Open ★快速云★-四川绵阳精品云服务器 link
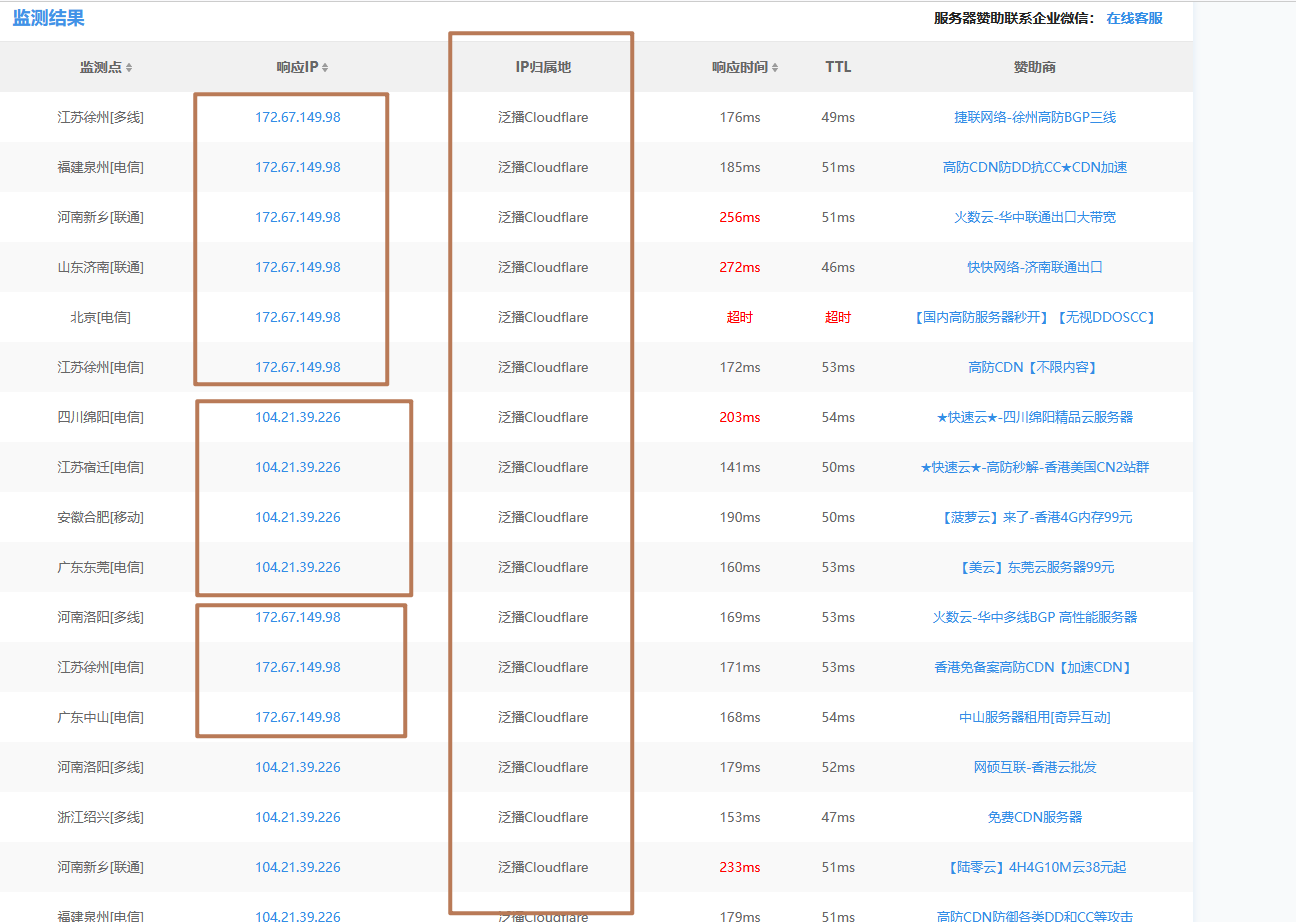The height and width of the screenshot is (922, 1296). point(1034,417)
